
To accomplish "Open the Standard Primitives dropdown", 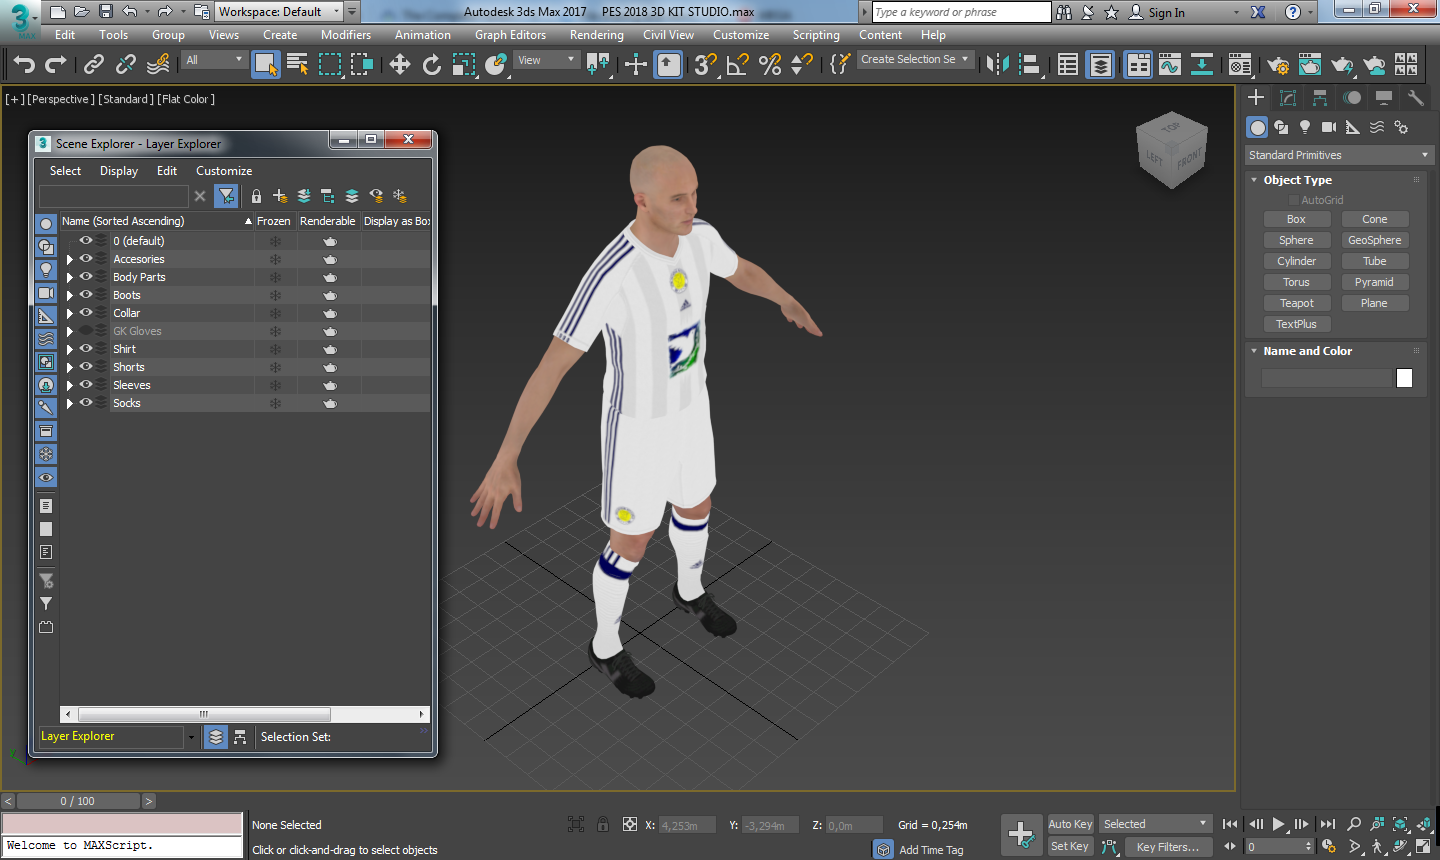I will (x=1338, y=154).
